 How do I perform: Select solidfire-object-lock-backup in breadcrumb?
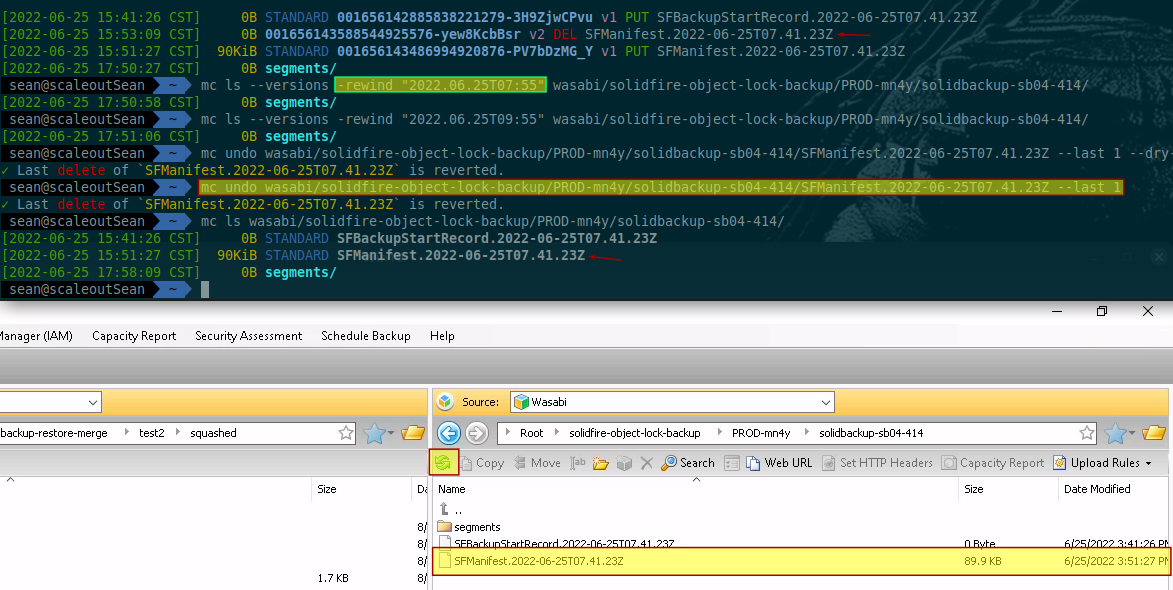634,433
